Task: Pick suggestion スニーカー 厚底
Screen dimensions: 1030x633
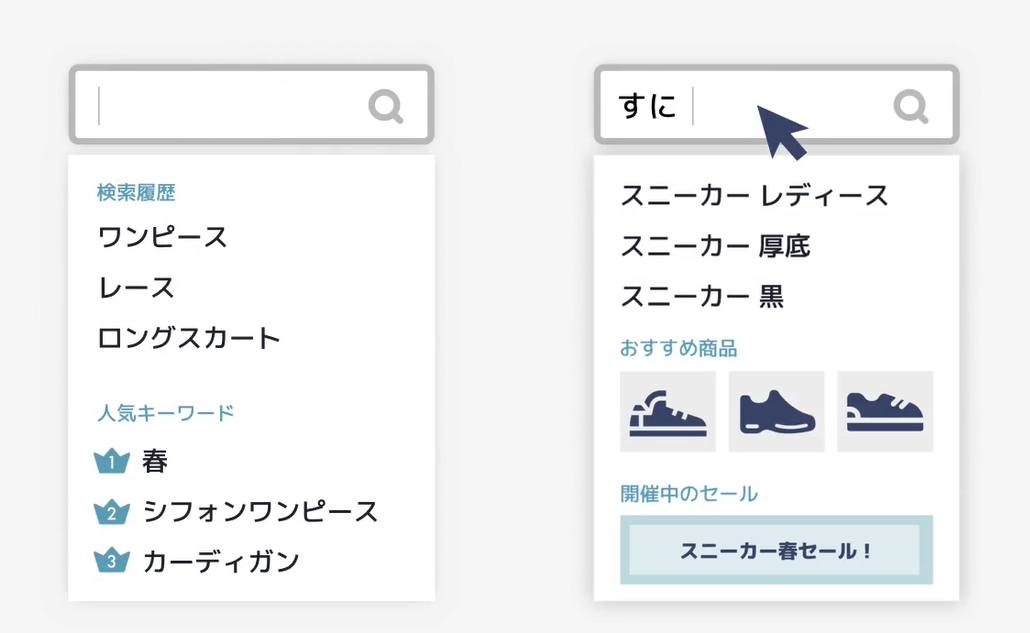Action: 715,245
